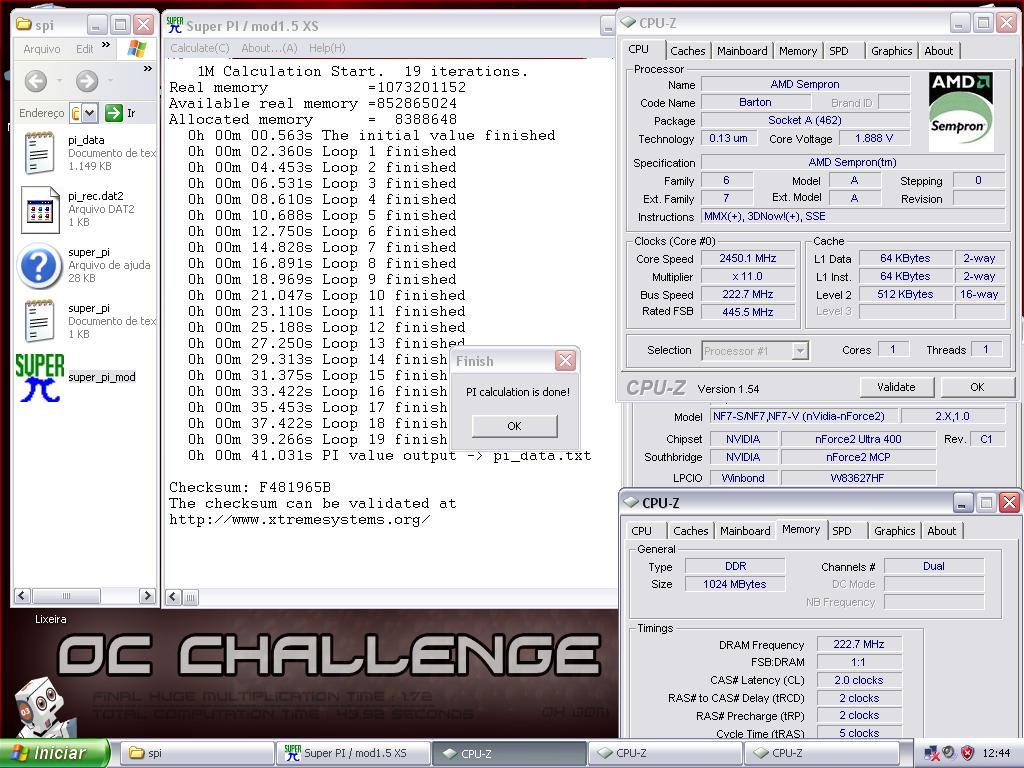Click the xtremesystems.org URL text

pyautogui.click(x=299, y=520)
